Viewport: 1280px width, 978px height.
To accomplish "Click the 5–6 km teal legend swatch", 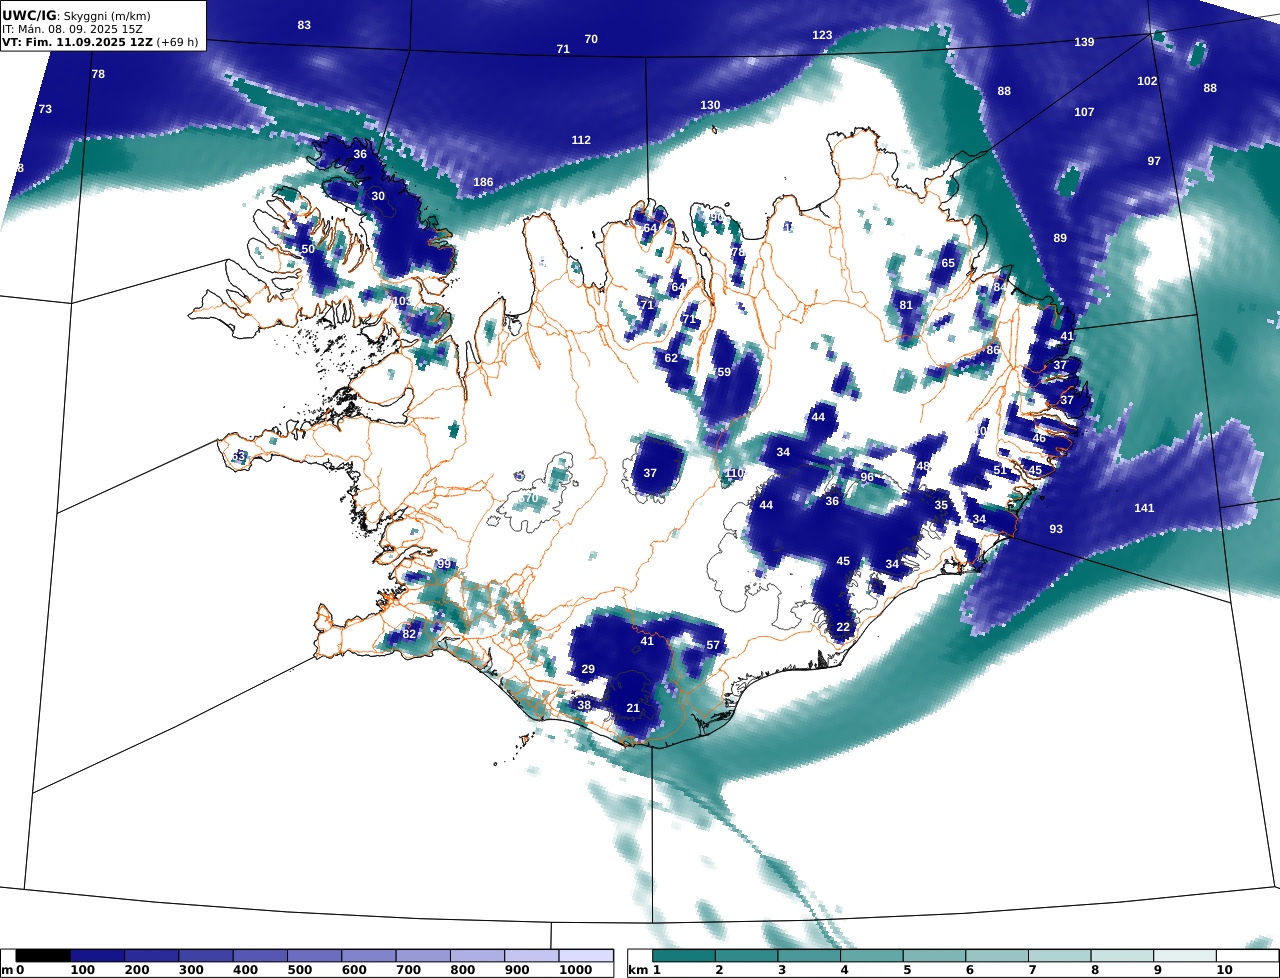I will (x=935, y=956).
